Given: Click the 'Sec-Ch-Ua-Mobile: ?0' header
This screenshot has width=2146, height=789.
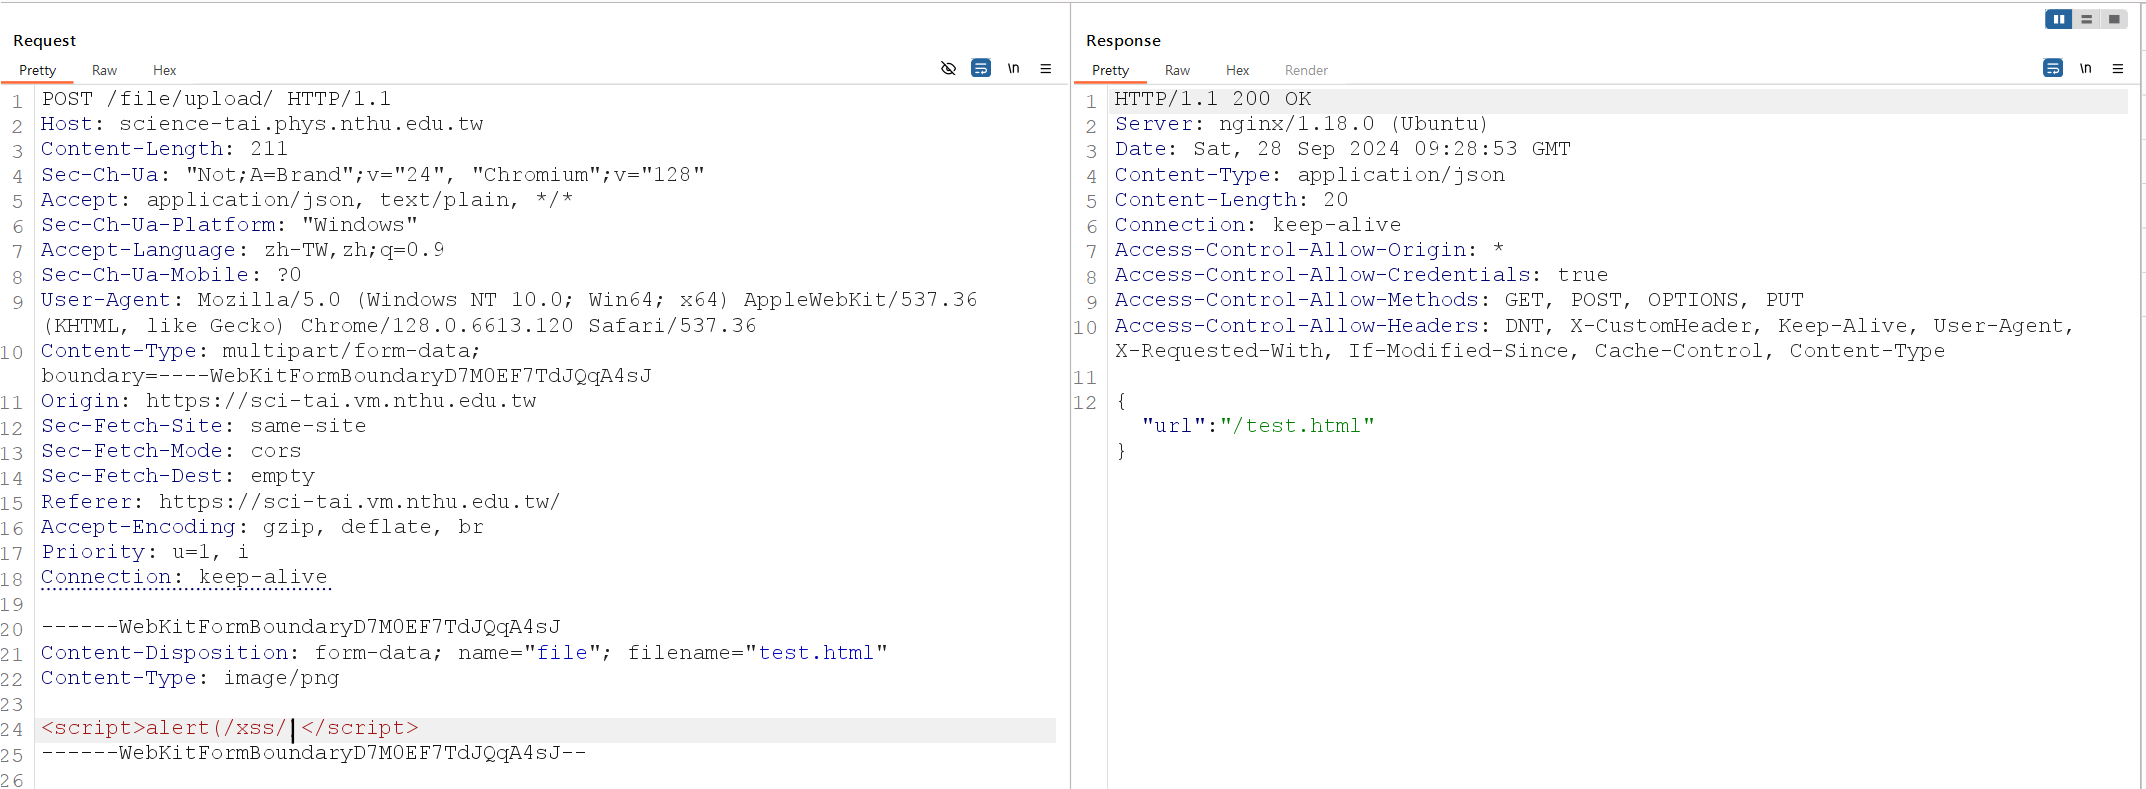Looking at the screenshot, I should (x=171, y=275).
